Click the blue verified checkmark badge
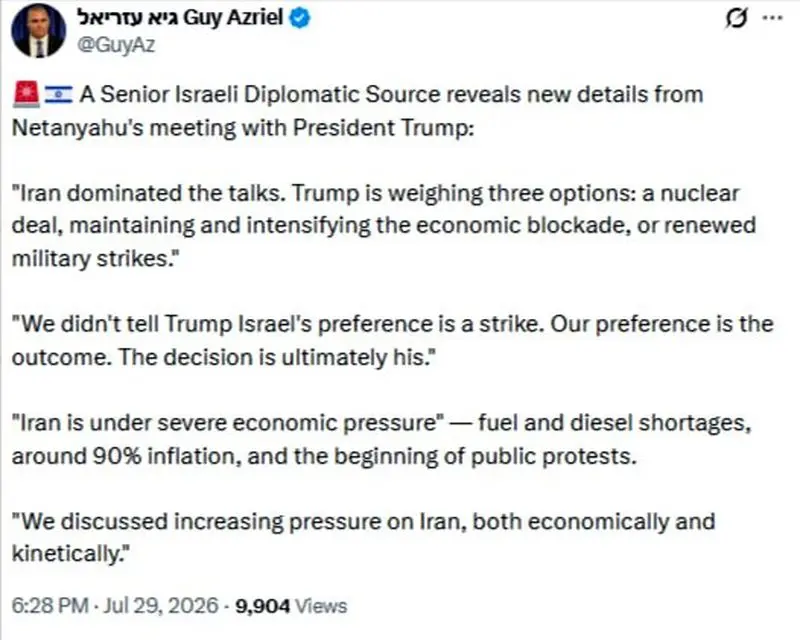Viewport: 800px width, 640px height. (x=300, y=19)
